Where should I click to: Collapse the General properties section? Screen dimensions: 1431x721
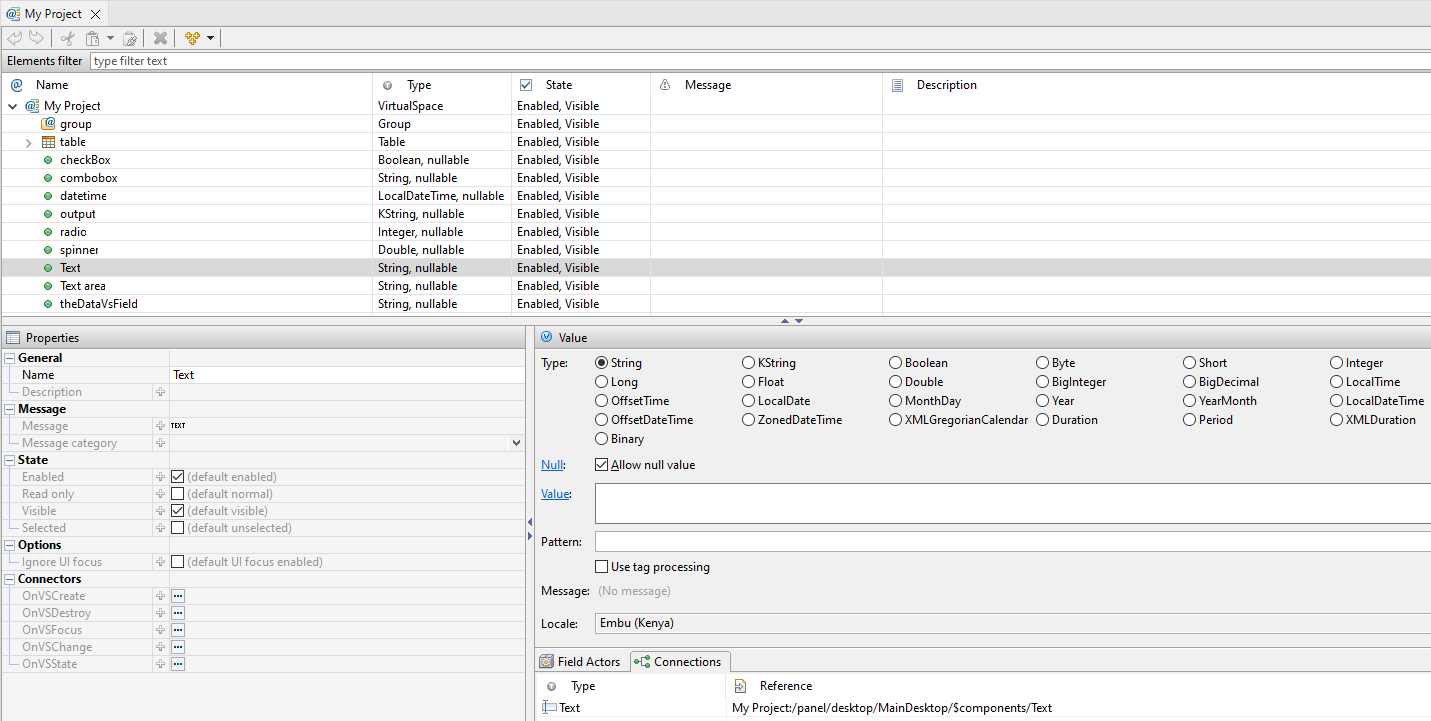pos(10,358)
